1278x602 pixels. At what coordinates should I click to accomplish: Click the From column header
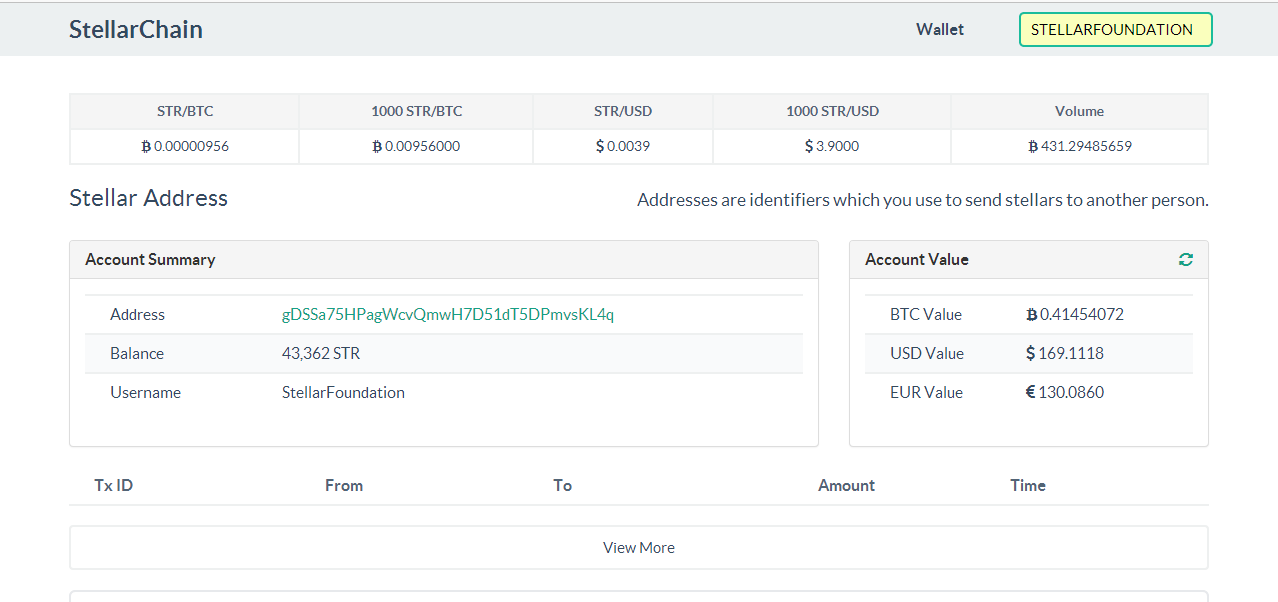click(344, 486)
